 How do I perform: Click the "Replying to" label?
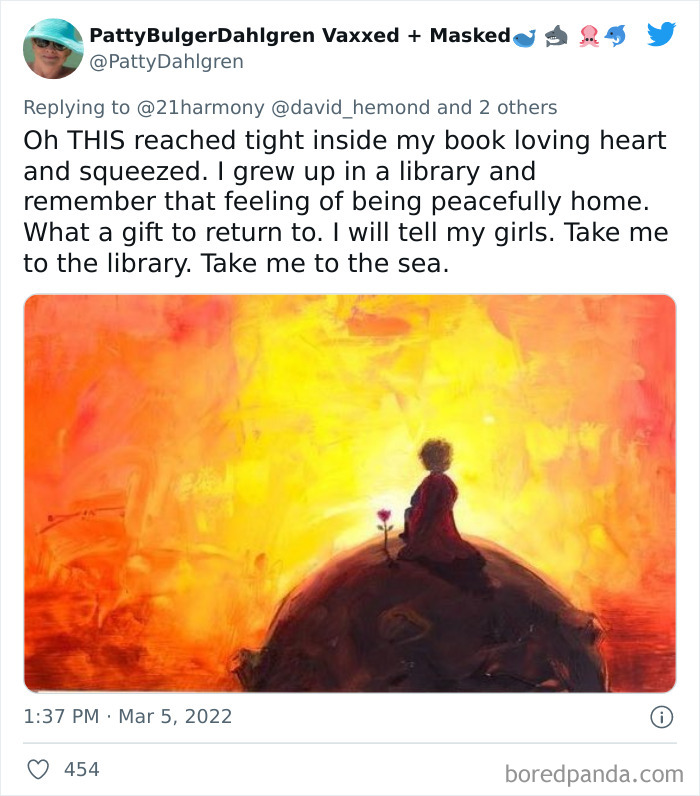pyautogui.click(x=77, y=108)
